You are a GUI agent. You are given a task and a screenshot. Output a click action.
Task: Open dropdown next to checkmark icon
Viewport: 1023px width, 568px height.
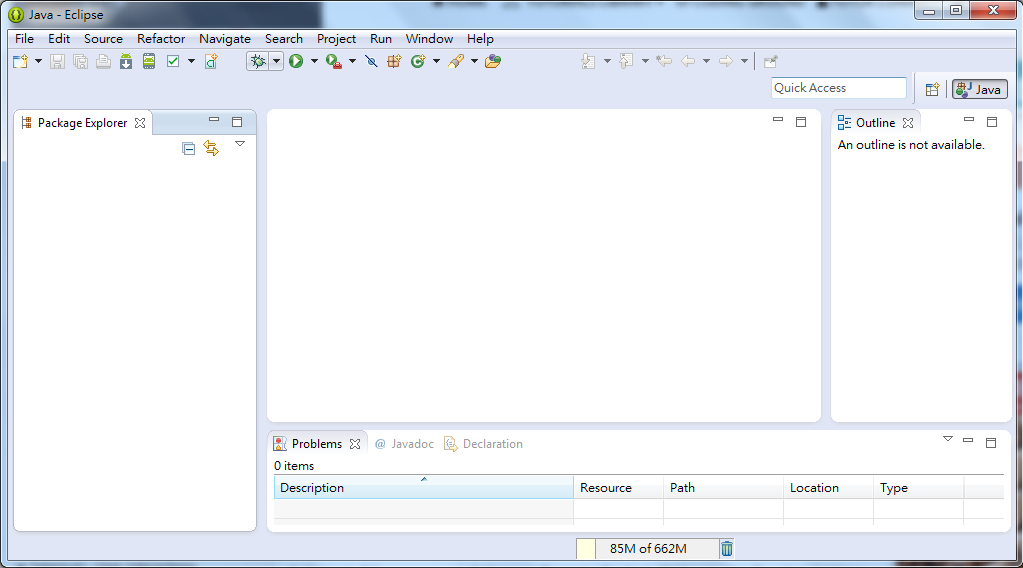(191, 61)
